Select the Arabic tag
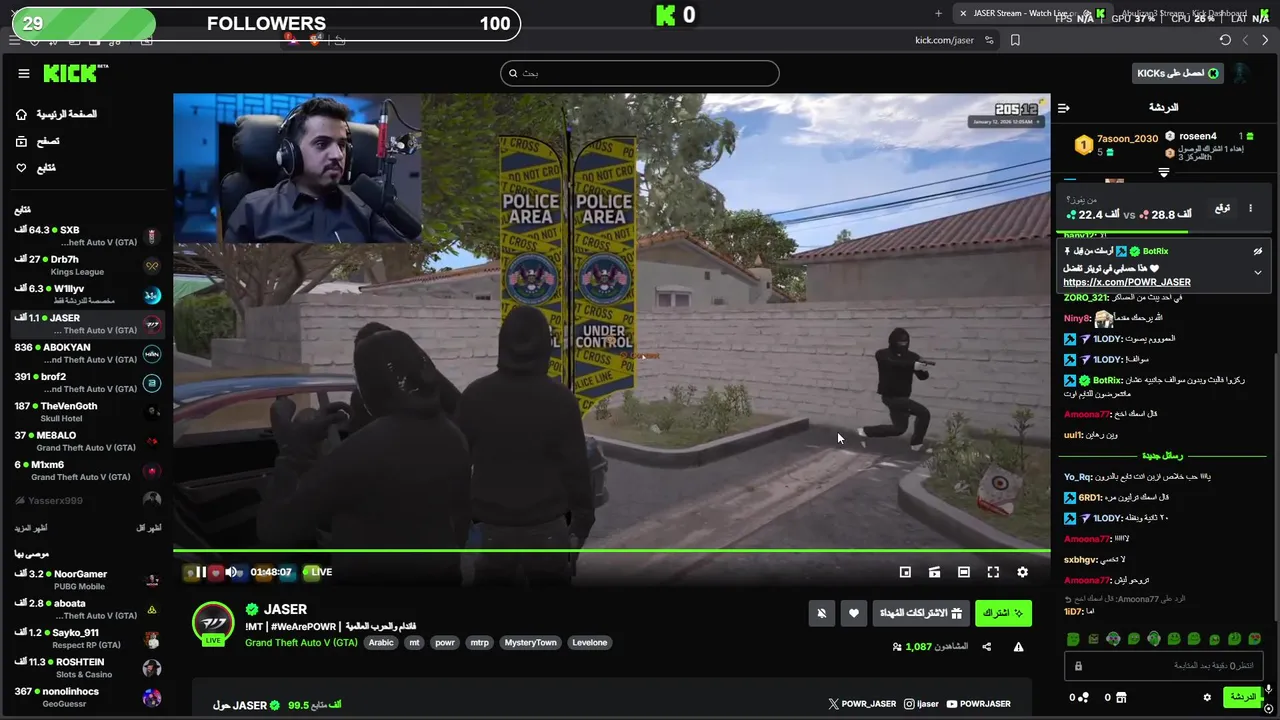 coord(381,642)
